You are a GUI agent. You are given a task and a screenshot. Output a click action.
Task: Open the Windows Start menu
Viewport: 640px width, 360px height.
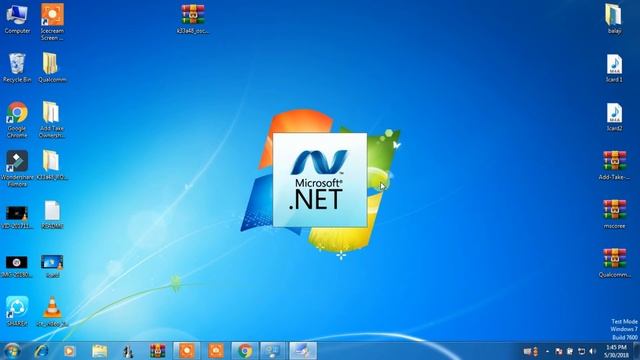(x=12, y=351)
